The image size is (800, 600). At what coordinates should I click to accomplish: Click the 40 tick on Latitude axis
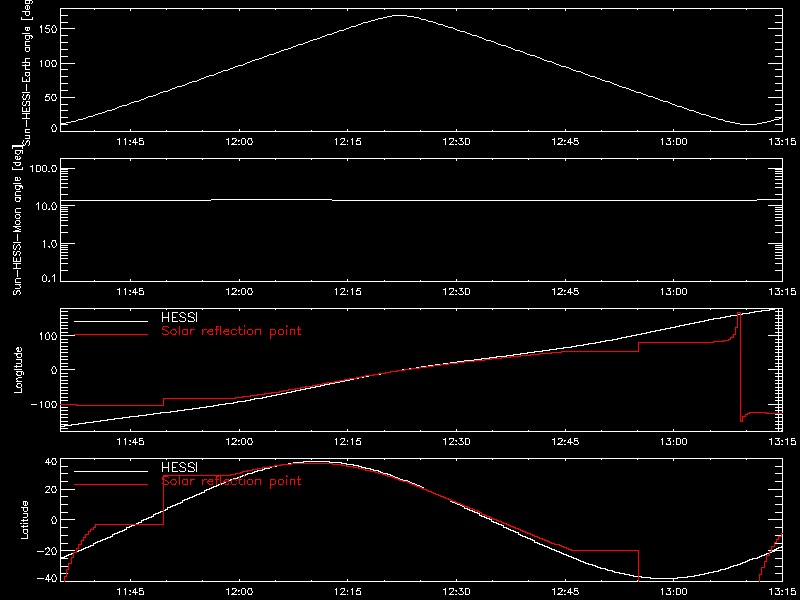[x=50, y=462]
